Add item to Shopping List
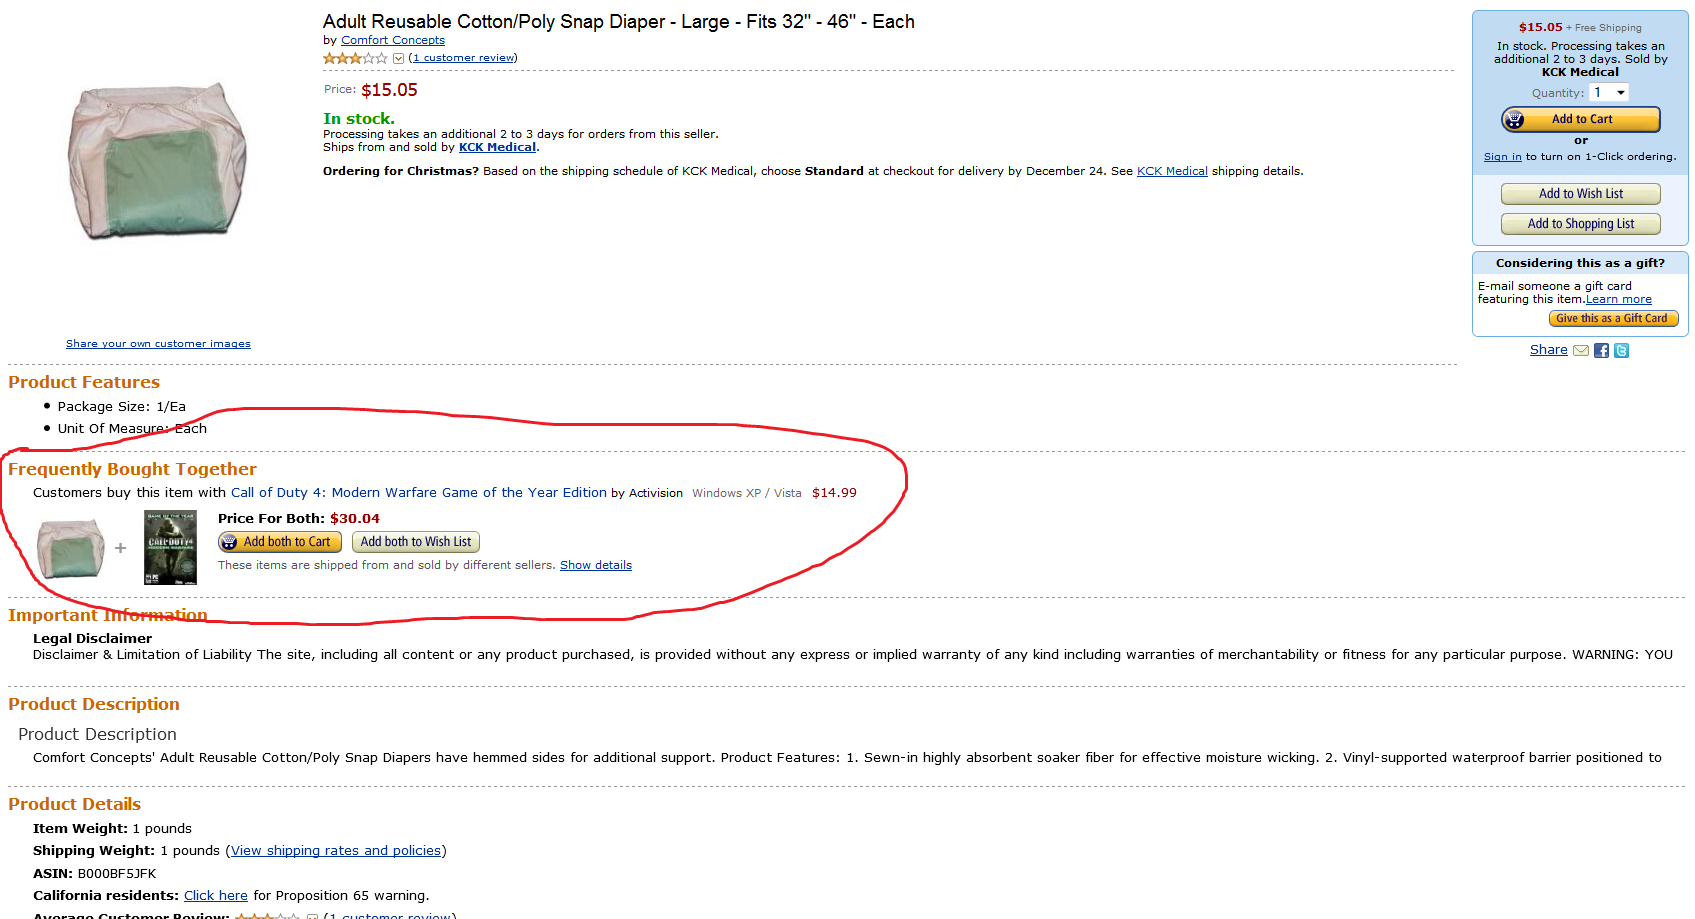Image resolution: width=1695 pixels, height=919 pixels. tap(1581, 224)
